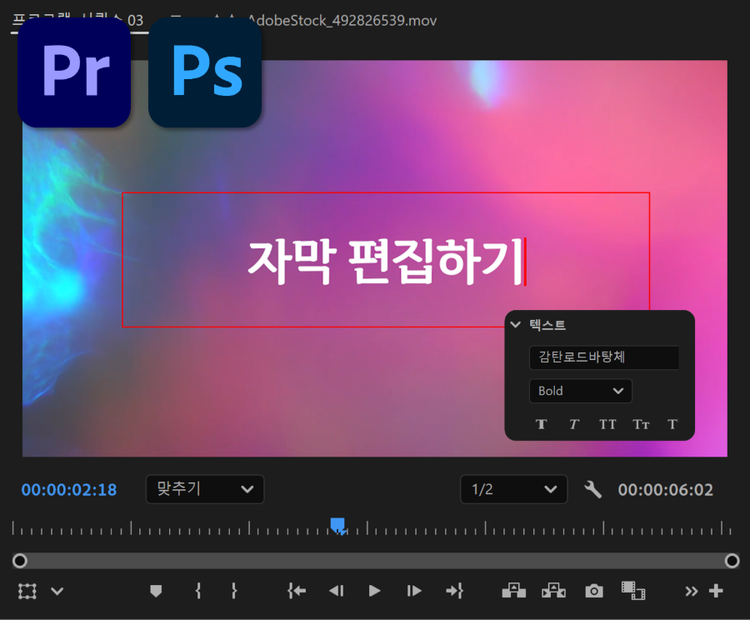Click the current timecode 00:00:02:18
The image size is (750, 620).
pos(69,489)
